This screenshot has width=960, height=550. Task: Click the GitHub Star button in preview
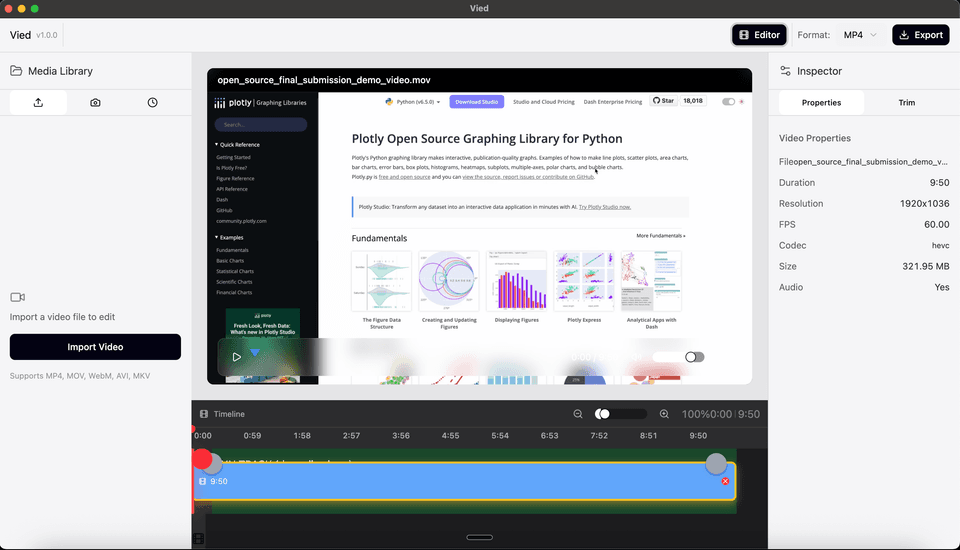tap(663, 100)
